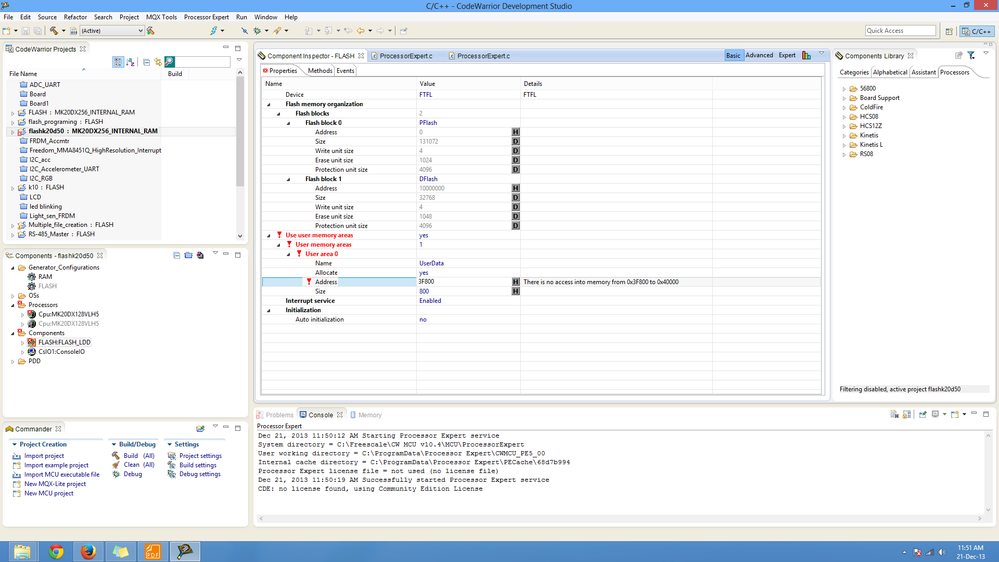Viewport: 999px width, 562px height.
Task: Collapse the User area 0 node
Action: [x=289, y=254]
